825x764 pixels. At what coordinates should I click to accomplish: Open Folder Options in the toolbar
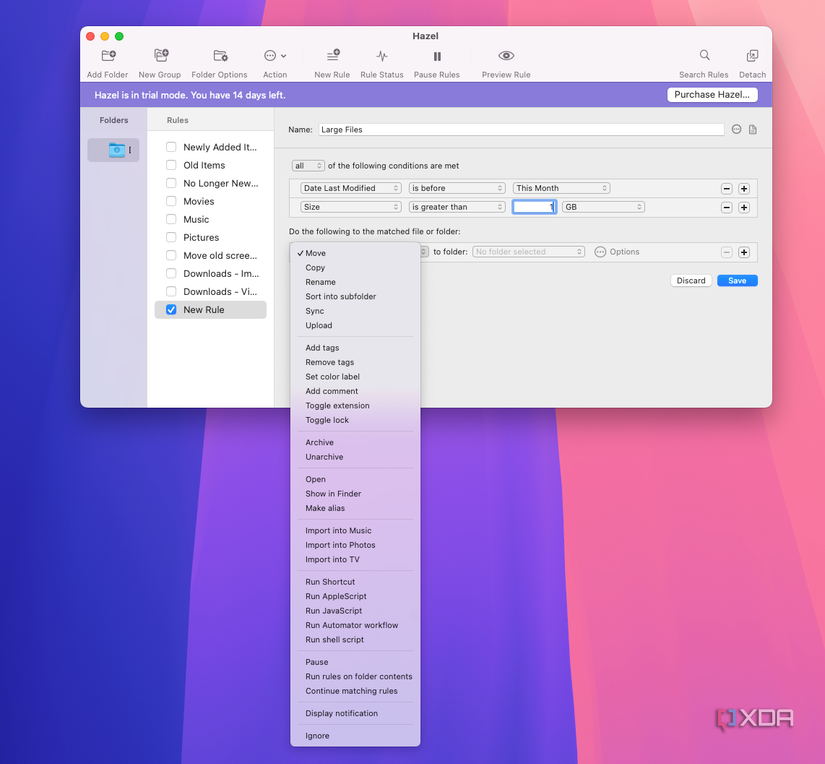pos(220,55)
